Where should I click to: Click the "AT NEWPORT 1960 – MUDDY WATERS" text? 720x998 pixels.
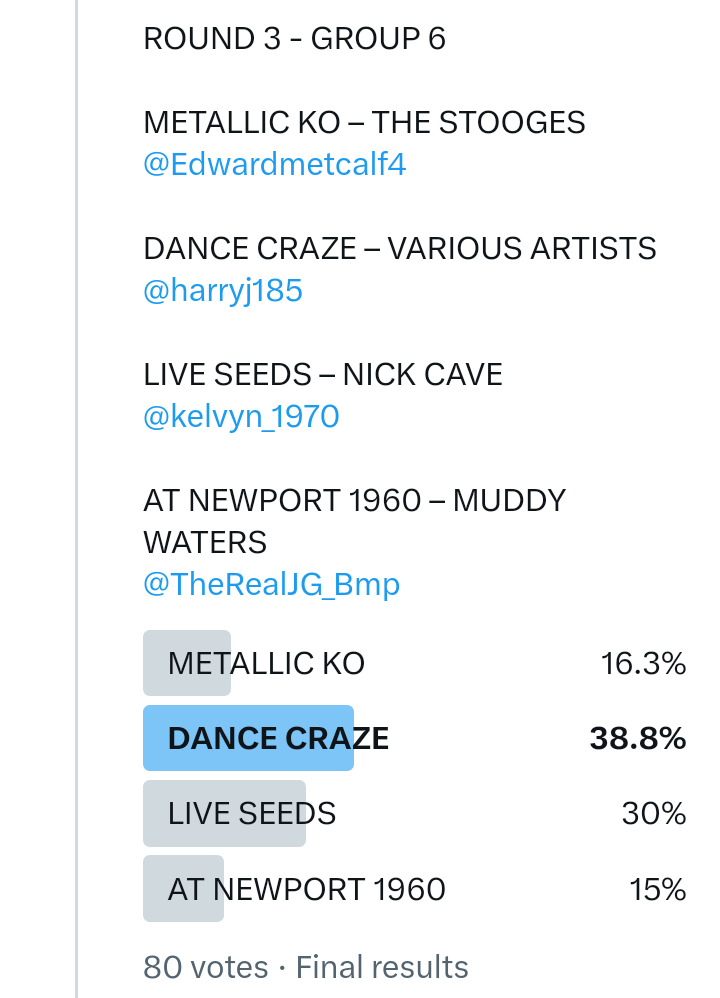pyautogui.click(x=355, y=521)
